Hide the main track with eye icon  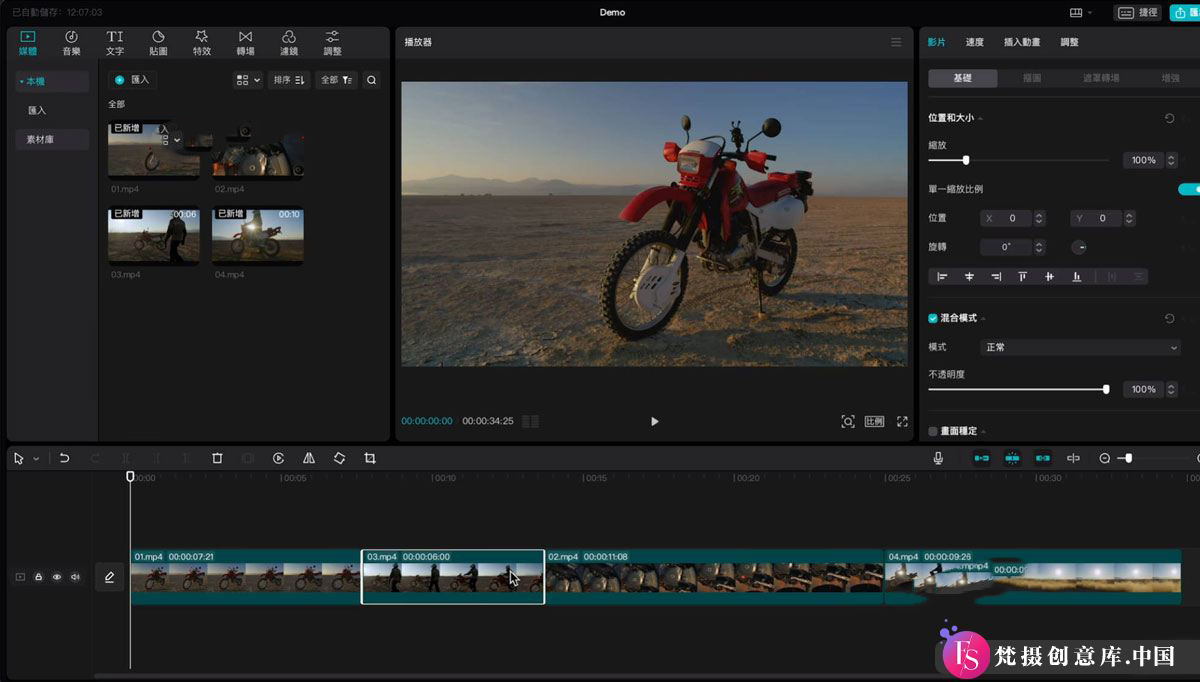pyautogui.click(x=57, y=577)
